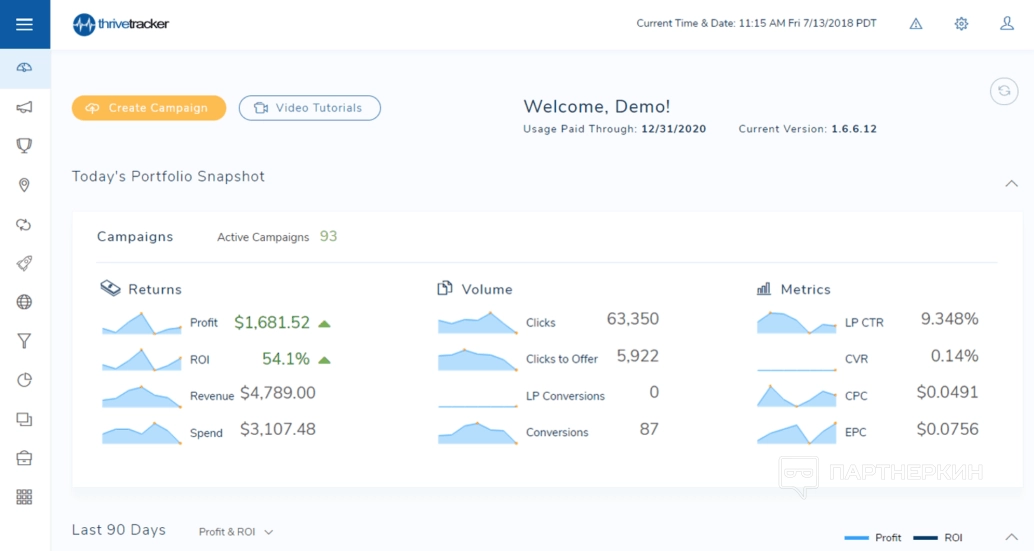Open the globe icon in sidebar

pyautogui.click(x=24, y=302)
